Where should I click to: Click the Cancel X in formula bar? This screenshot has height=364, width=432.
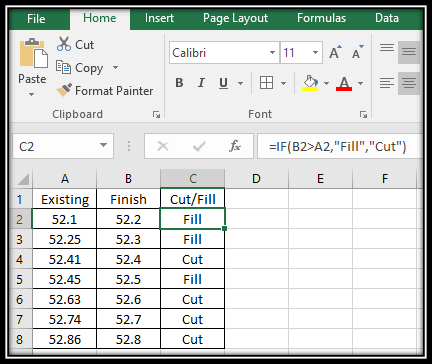tap(163, 146)
